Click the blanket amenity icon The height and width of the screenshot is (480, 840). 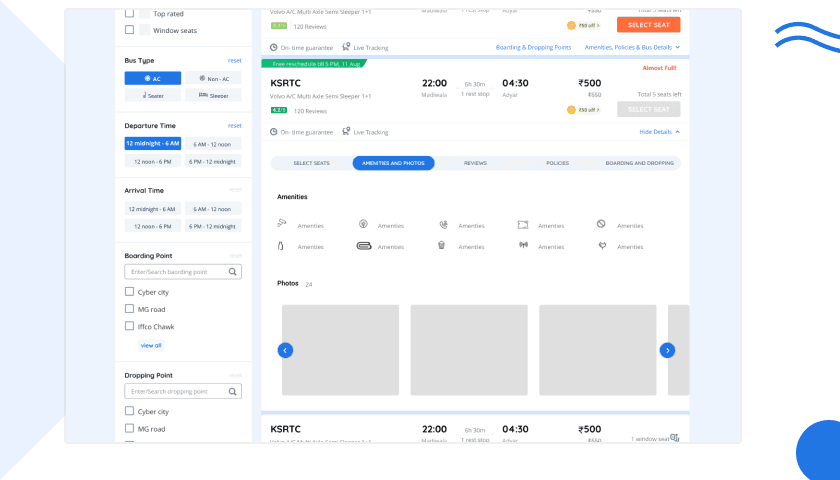pyautogui.click(x=364, y=246)
